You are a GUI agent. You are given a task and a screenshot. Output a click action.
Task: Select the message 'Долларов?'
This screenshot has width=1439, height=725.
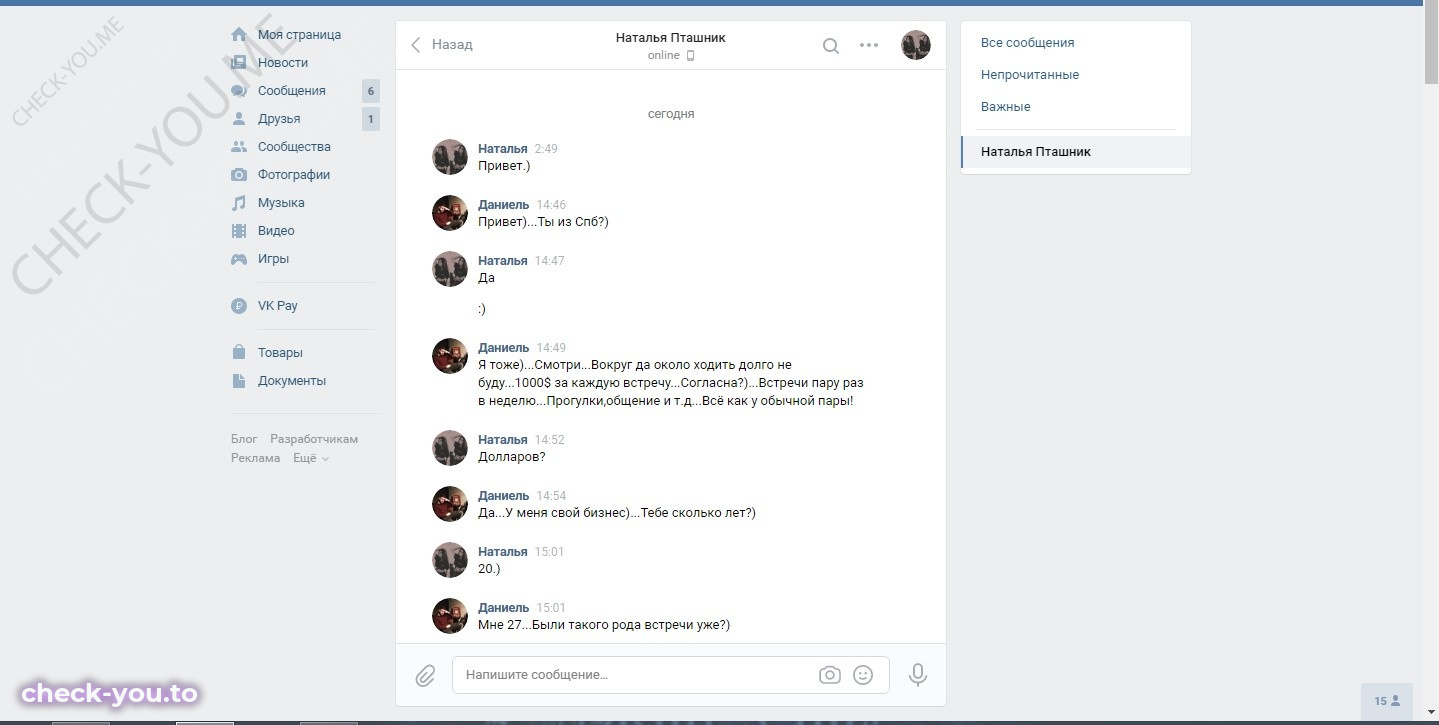click(512, 457)
